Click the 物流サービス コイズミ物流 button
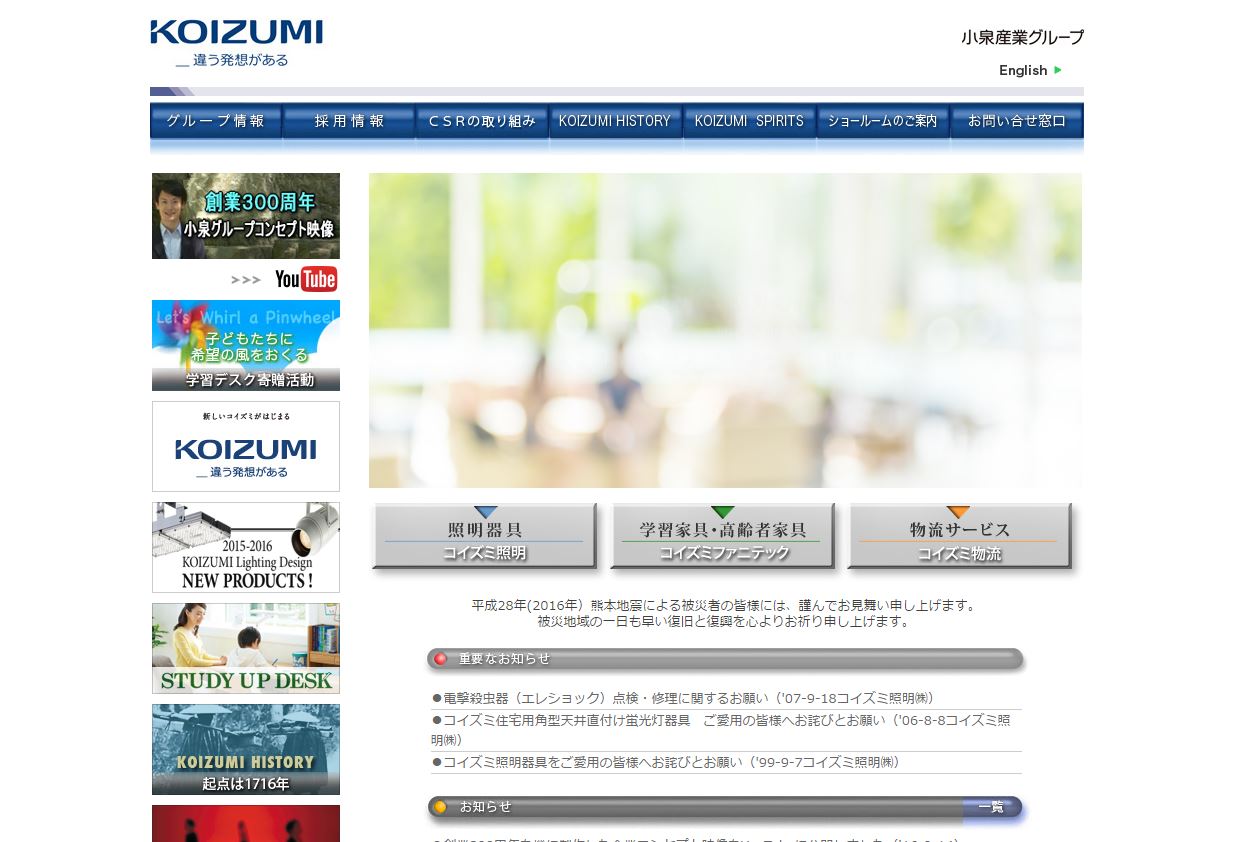1234x842 pixels. [960, 537]
